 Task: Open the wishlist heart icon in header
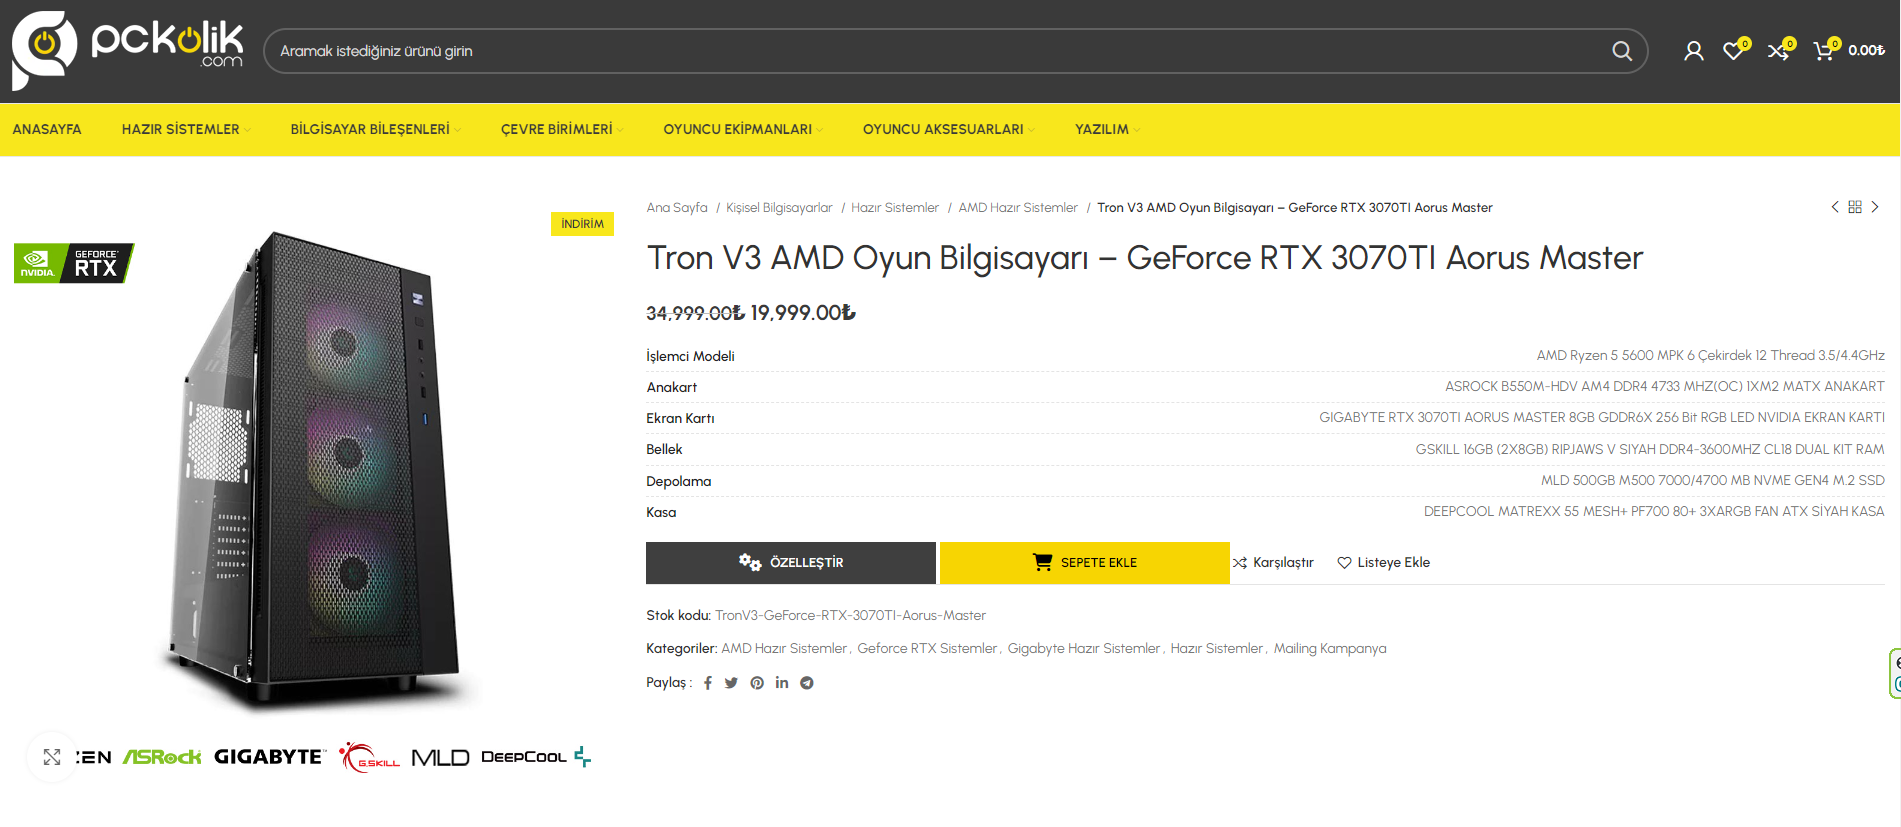[1734, 51]
